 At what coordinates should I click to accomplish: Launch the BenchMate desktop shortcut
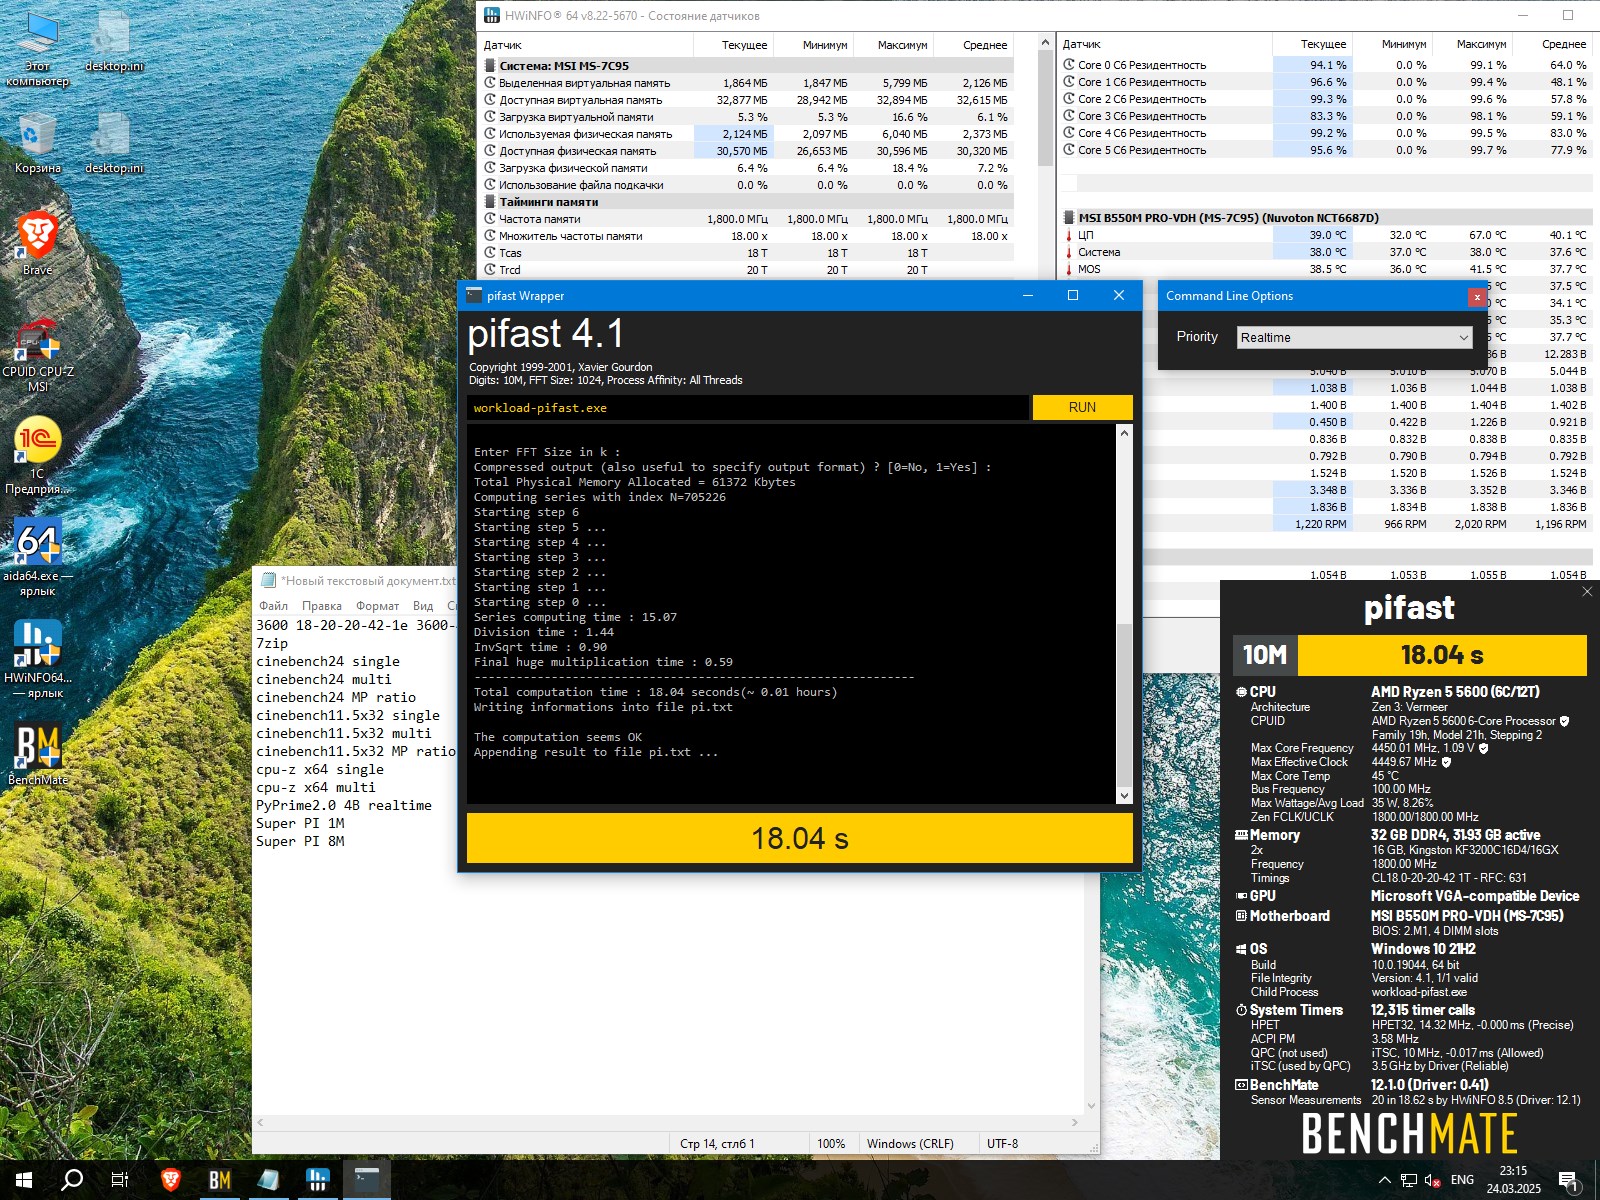[38, 755]
